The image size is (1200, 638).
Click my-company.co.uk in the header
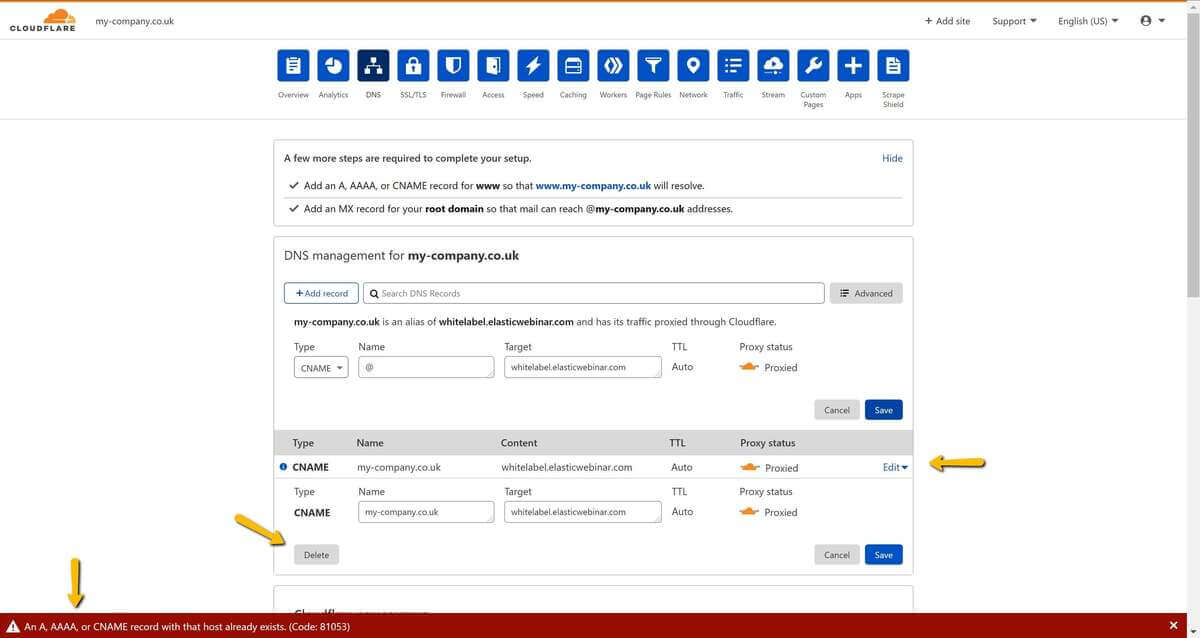pyautogui.click(x=134, y=21)
